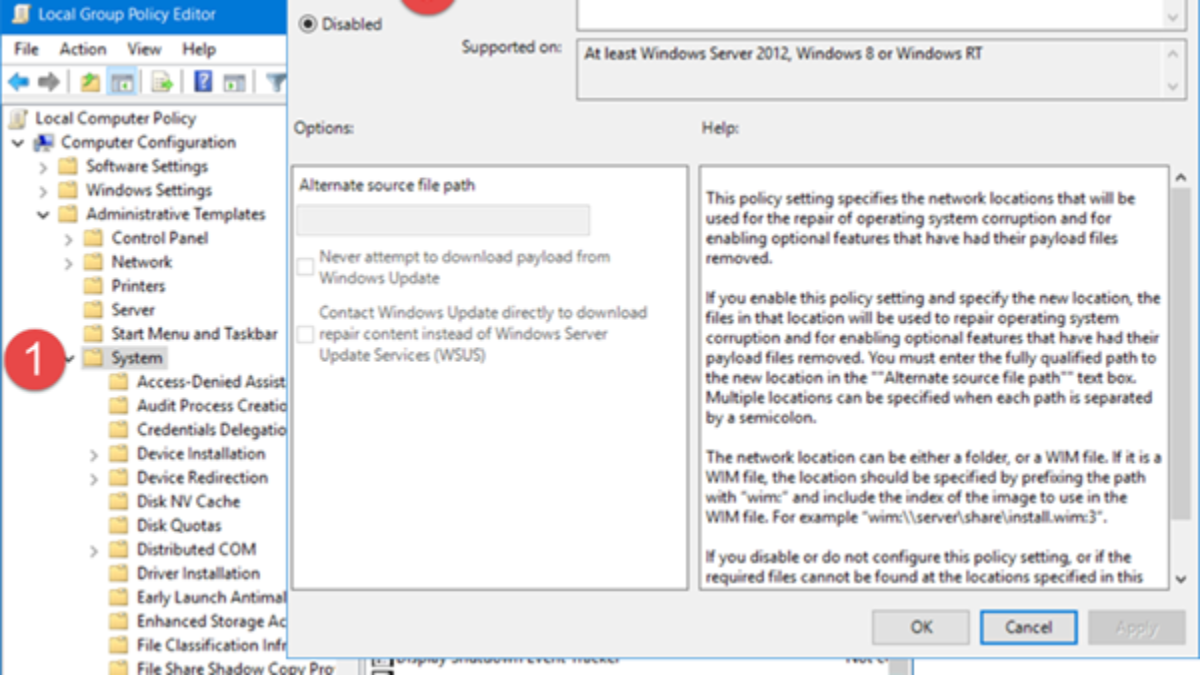Click the OK button
This screenshot has width=1200, height=675.
921,627
